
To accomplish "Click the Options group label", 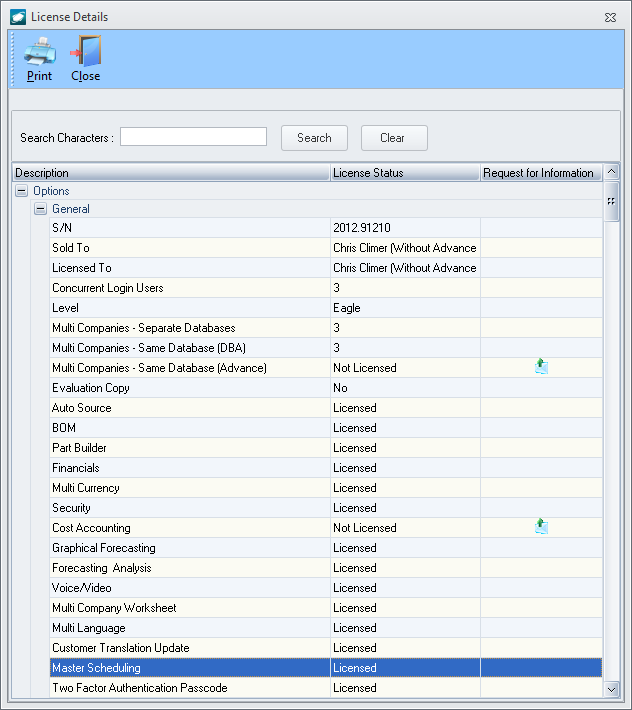I will point(51,191).
